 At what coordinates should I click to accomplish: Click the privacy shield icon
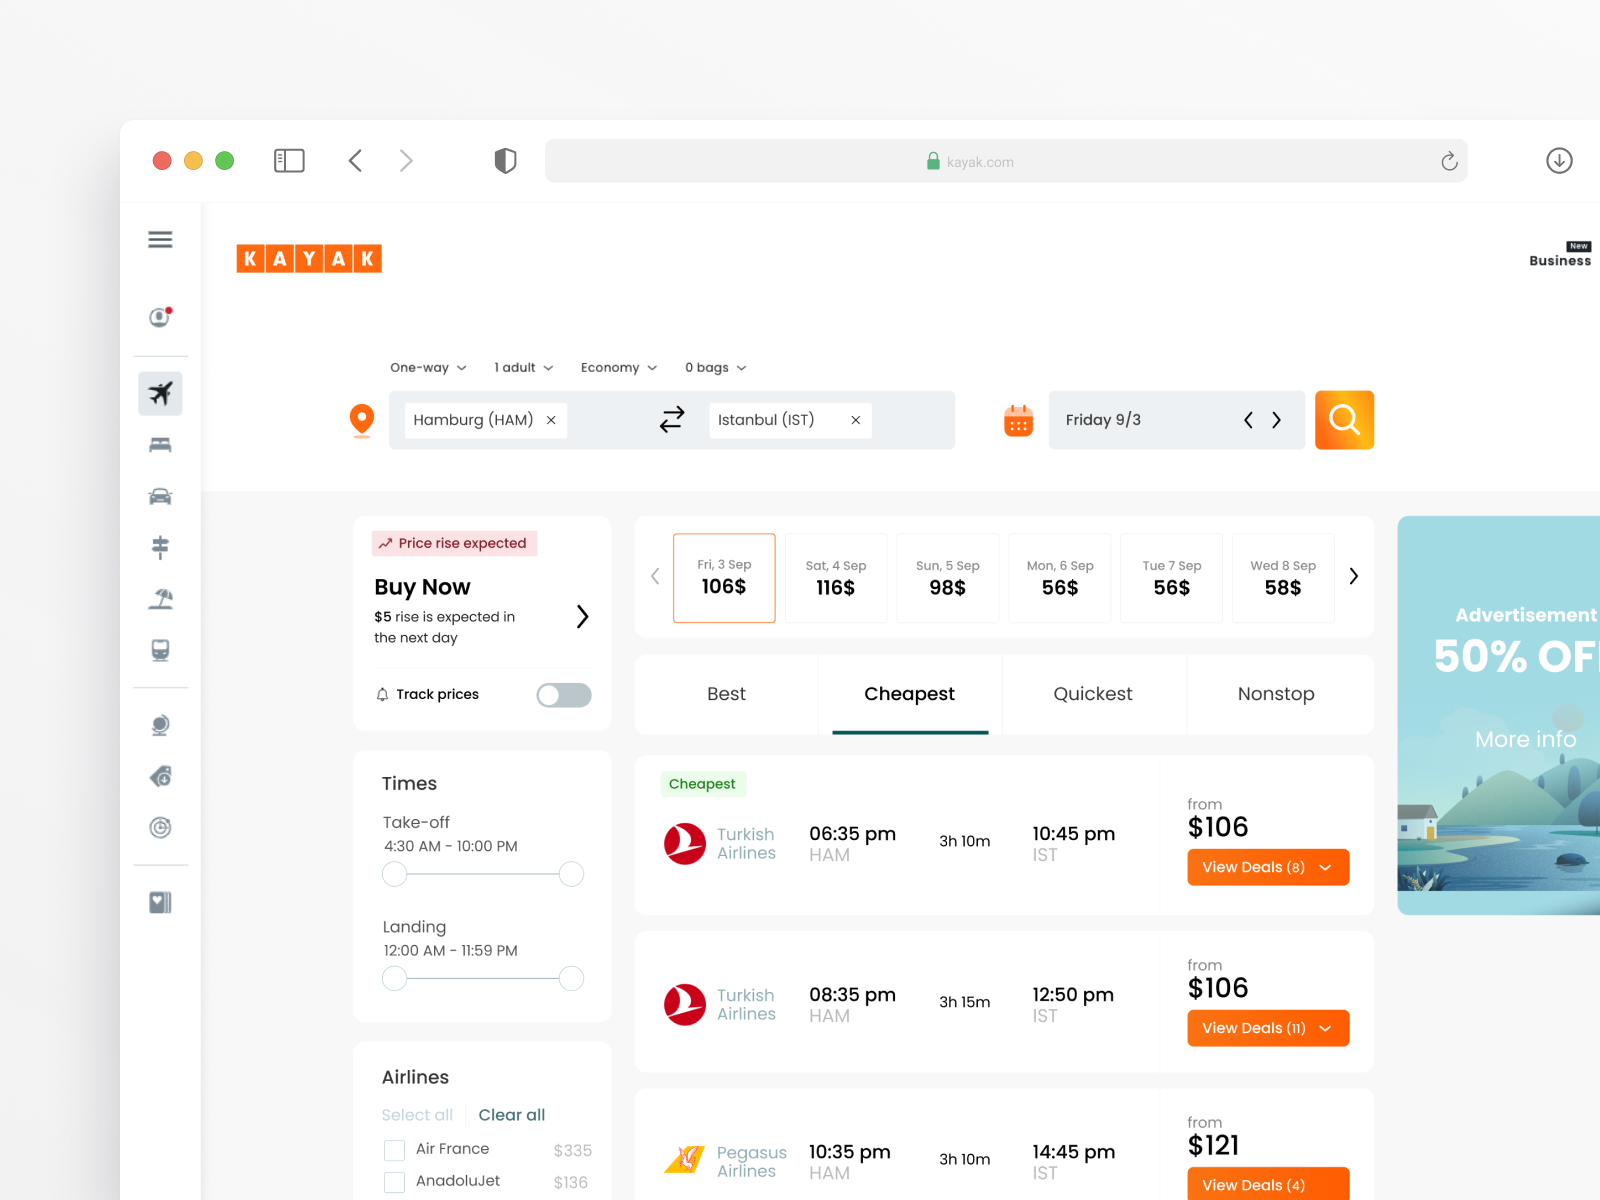click(506, 161)
